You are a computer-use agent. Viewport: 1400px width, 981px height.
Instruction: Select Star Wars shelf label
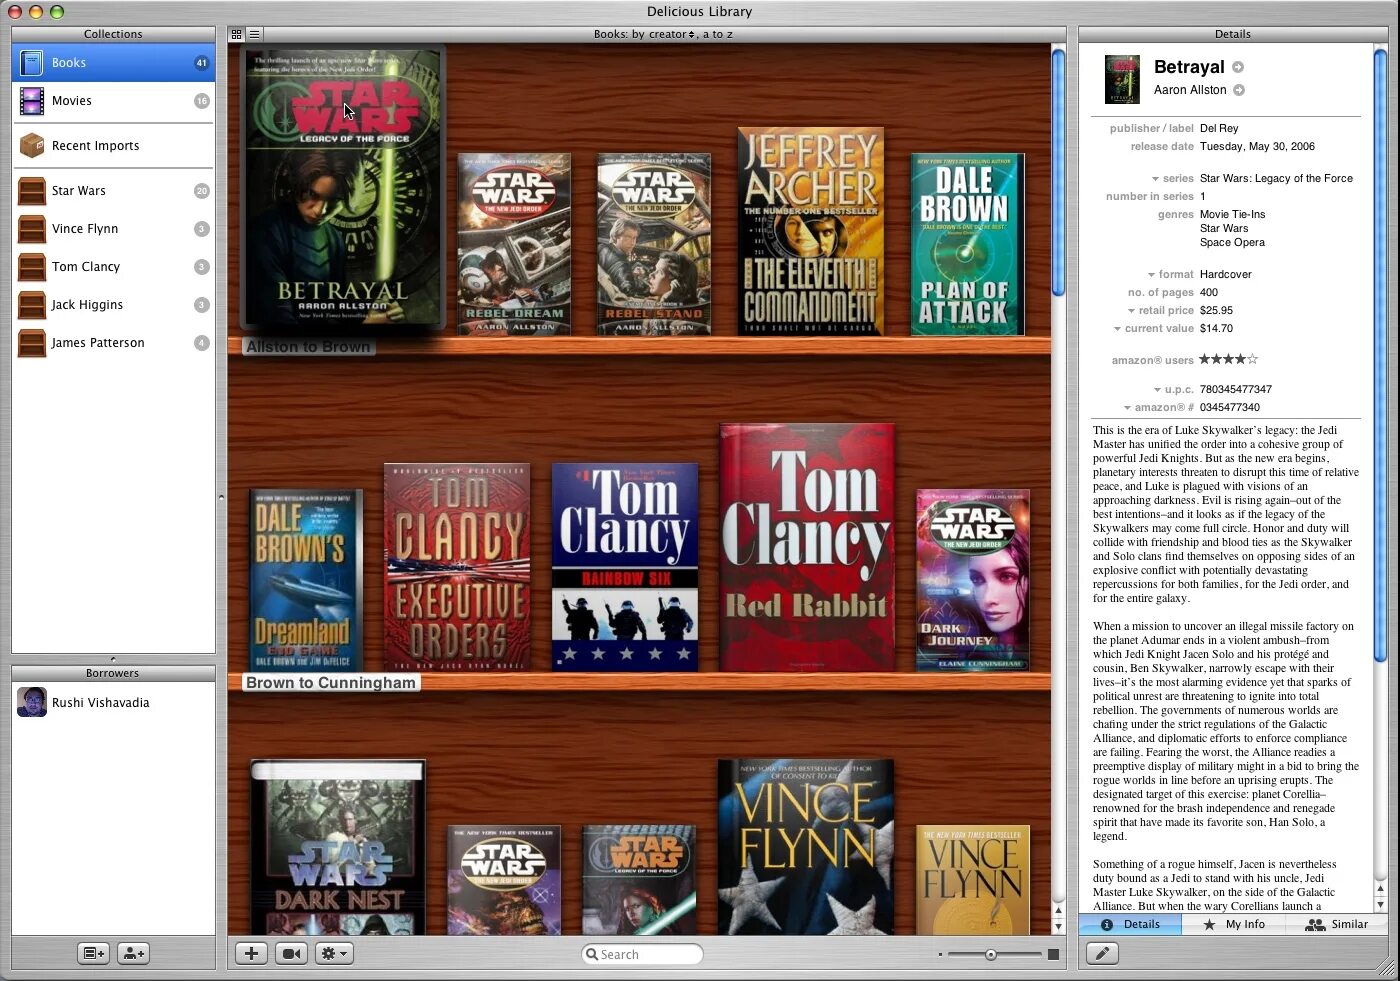79,191
